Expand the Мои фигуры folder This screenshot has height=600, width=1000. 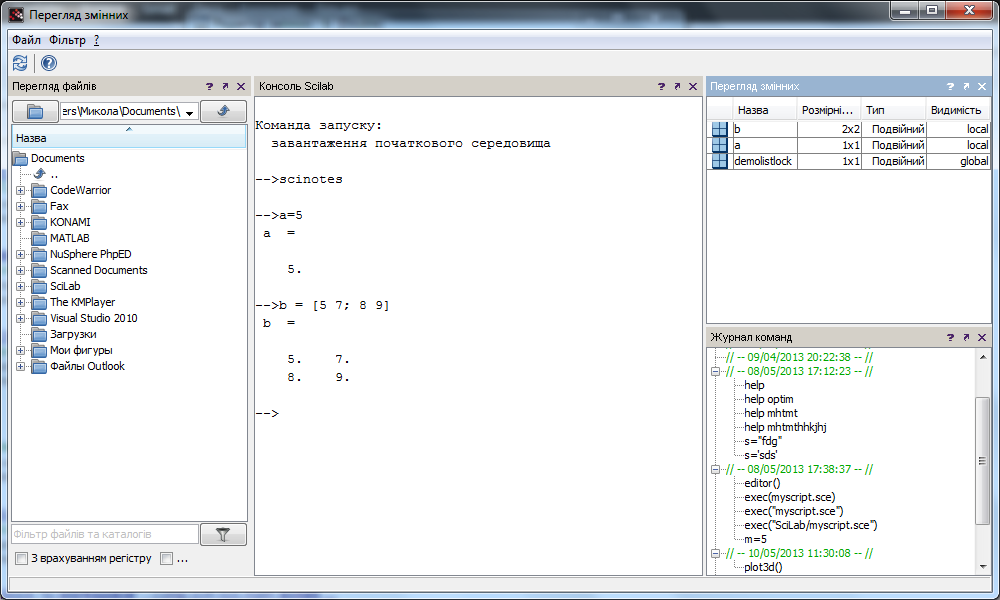[x=20, y=350]
